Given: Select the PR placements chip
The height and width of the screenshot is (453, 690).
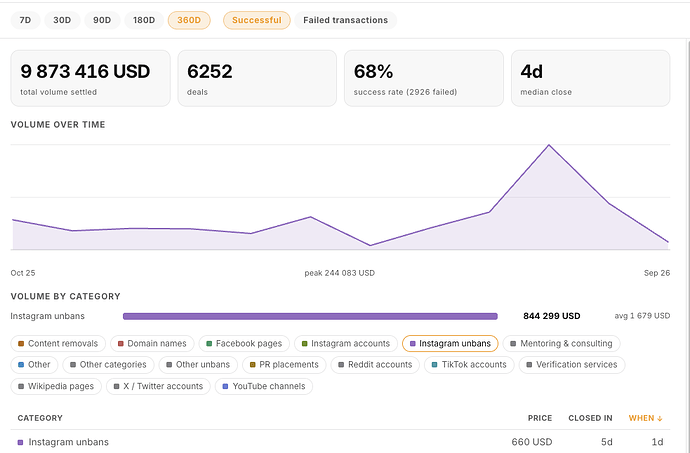Looking at the screenshot, I should coord(284,365).
